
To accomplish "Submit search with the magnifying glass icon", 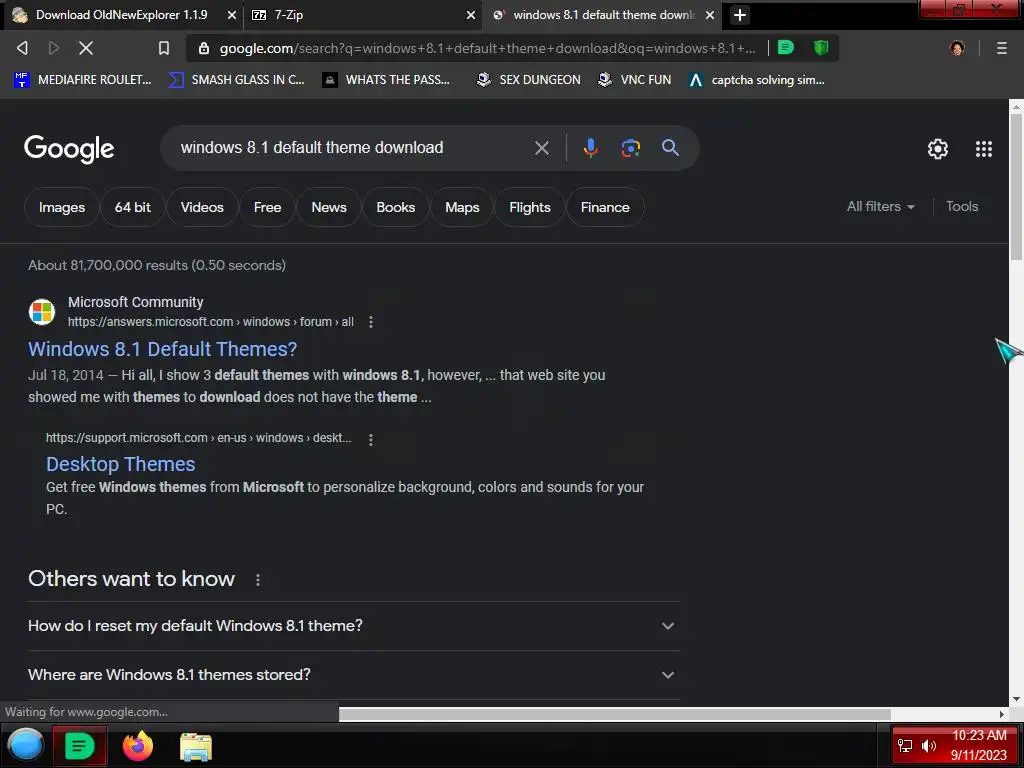I will [x=670, y=148].
